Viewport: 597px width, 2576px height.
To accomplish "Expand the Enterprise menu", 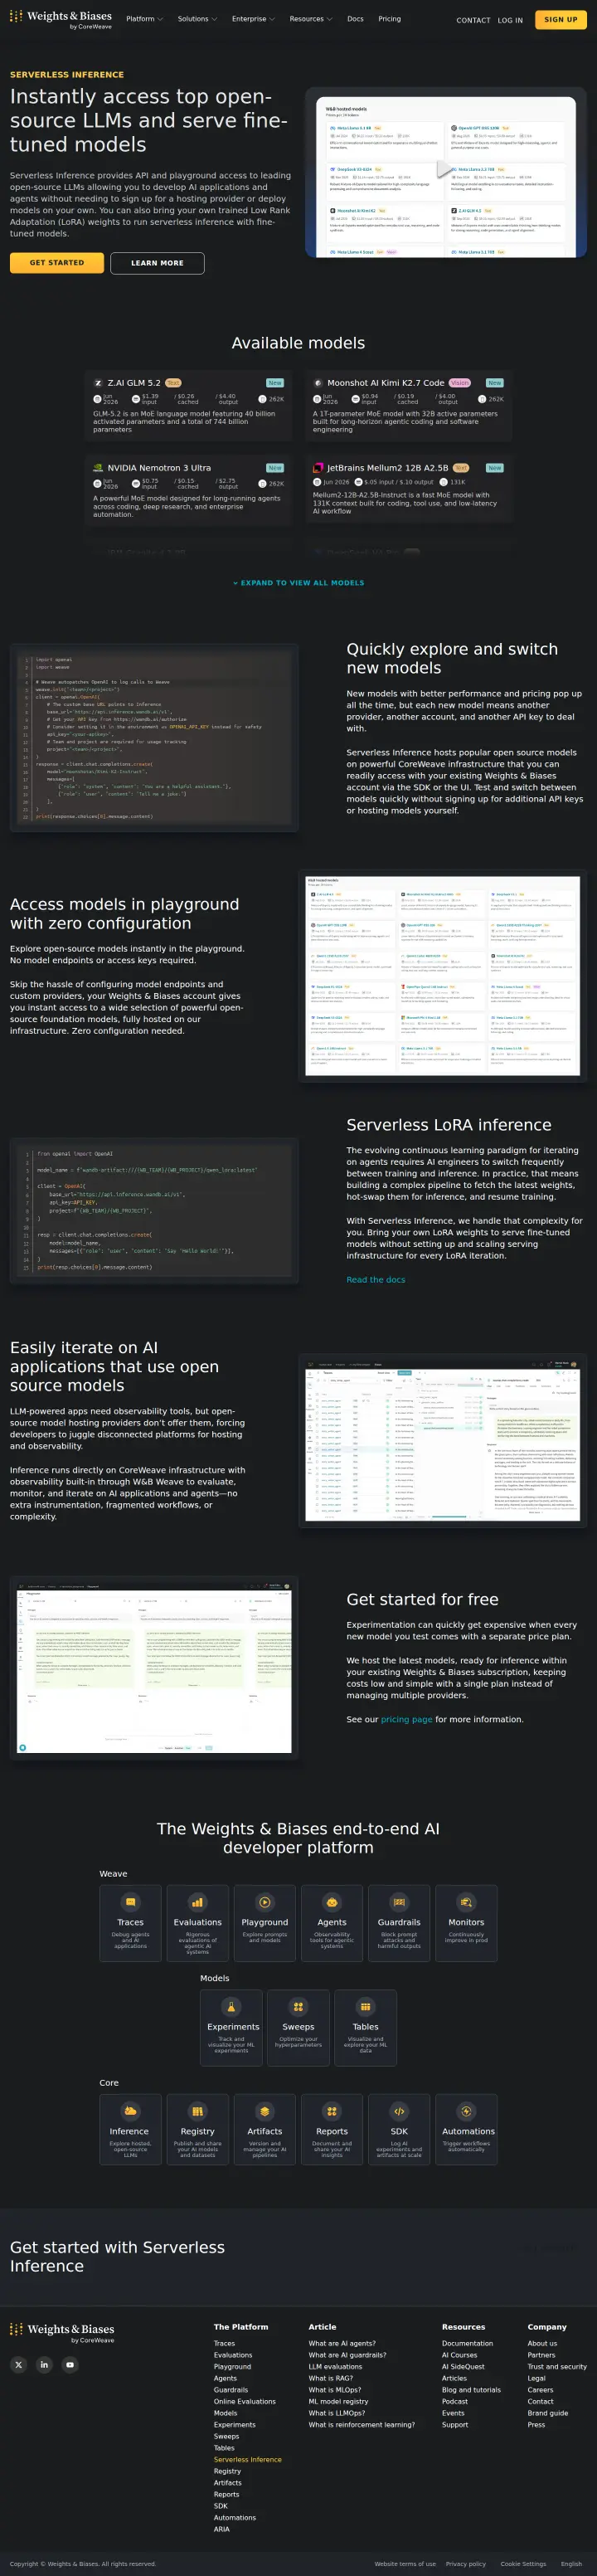I will 253,19.
